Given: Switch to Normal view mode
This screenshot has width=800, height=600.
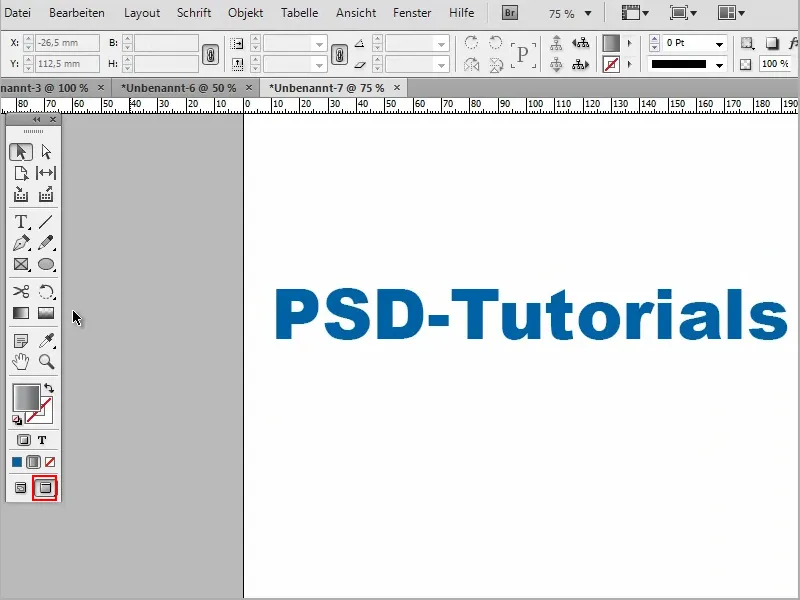Looking at the screenshot, I should (20, 488).
